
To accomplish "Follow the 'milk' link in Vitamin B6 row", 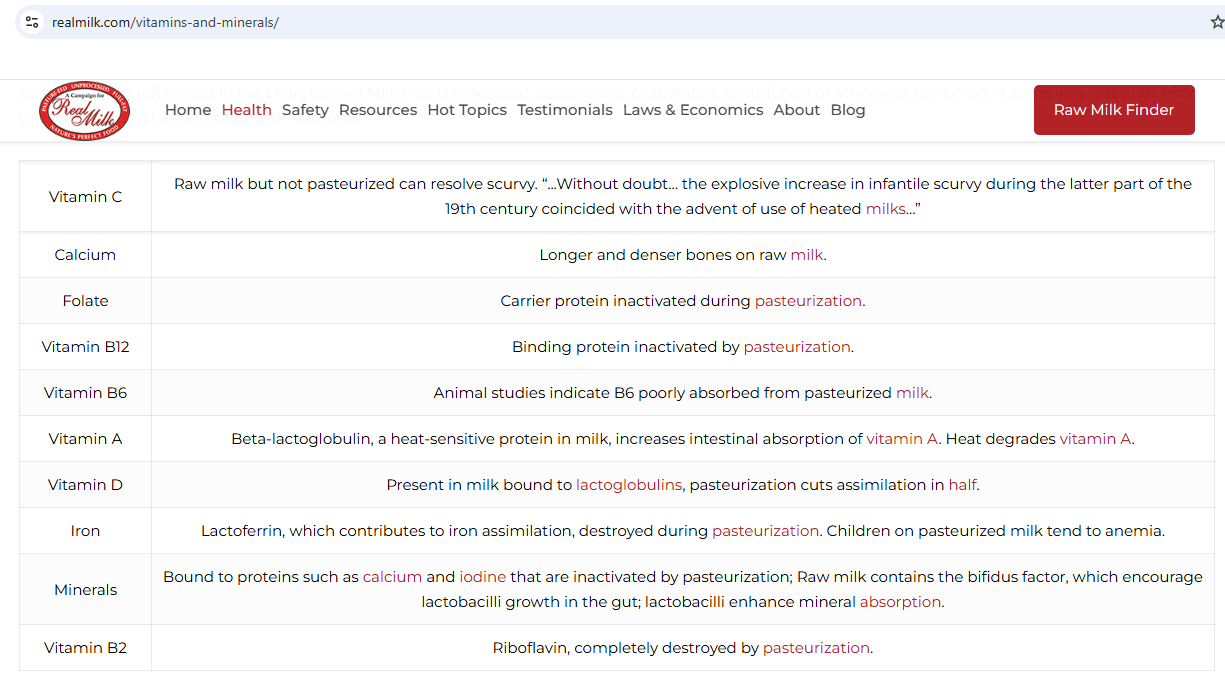I will pyautogui.click(x=912, y=393).
